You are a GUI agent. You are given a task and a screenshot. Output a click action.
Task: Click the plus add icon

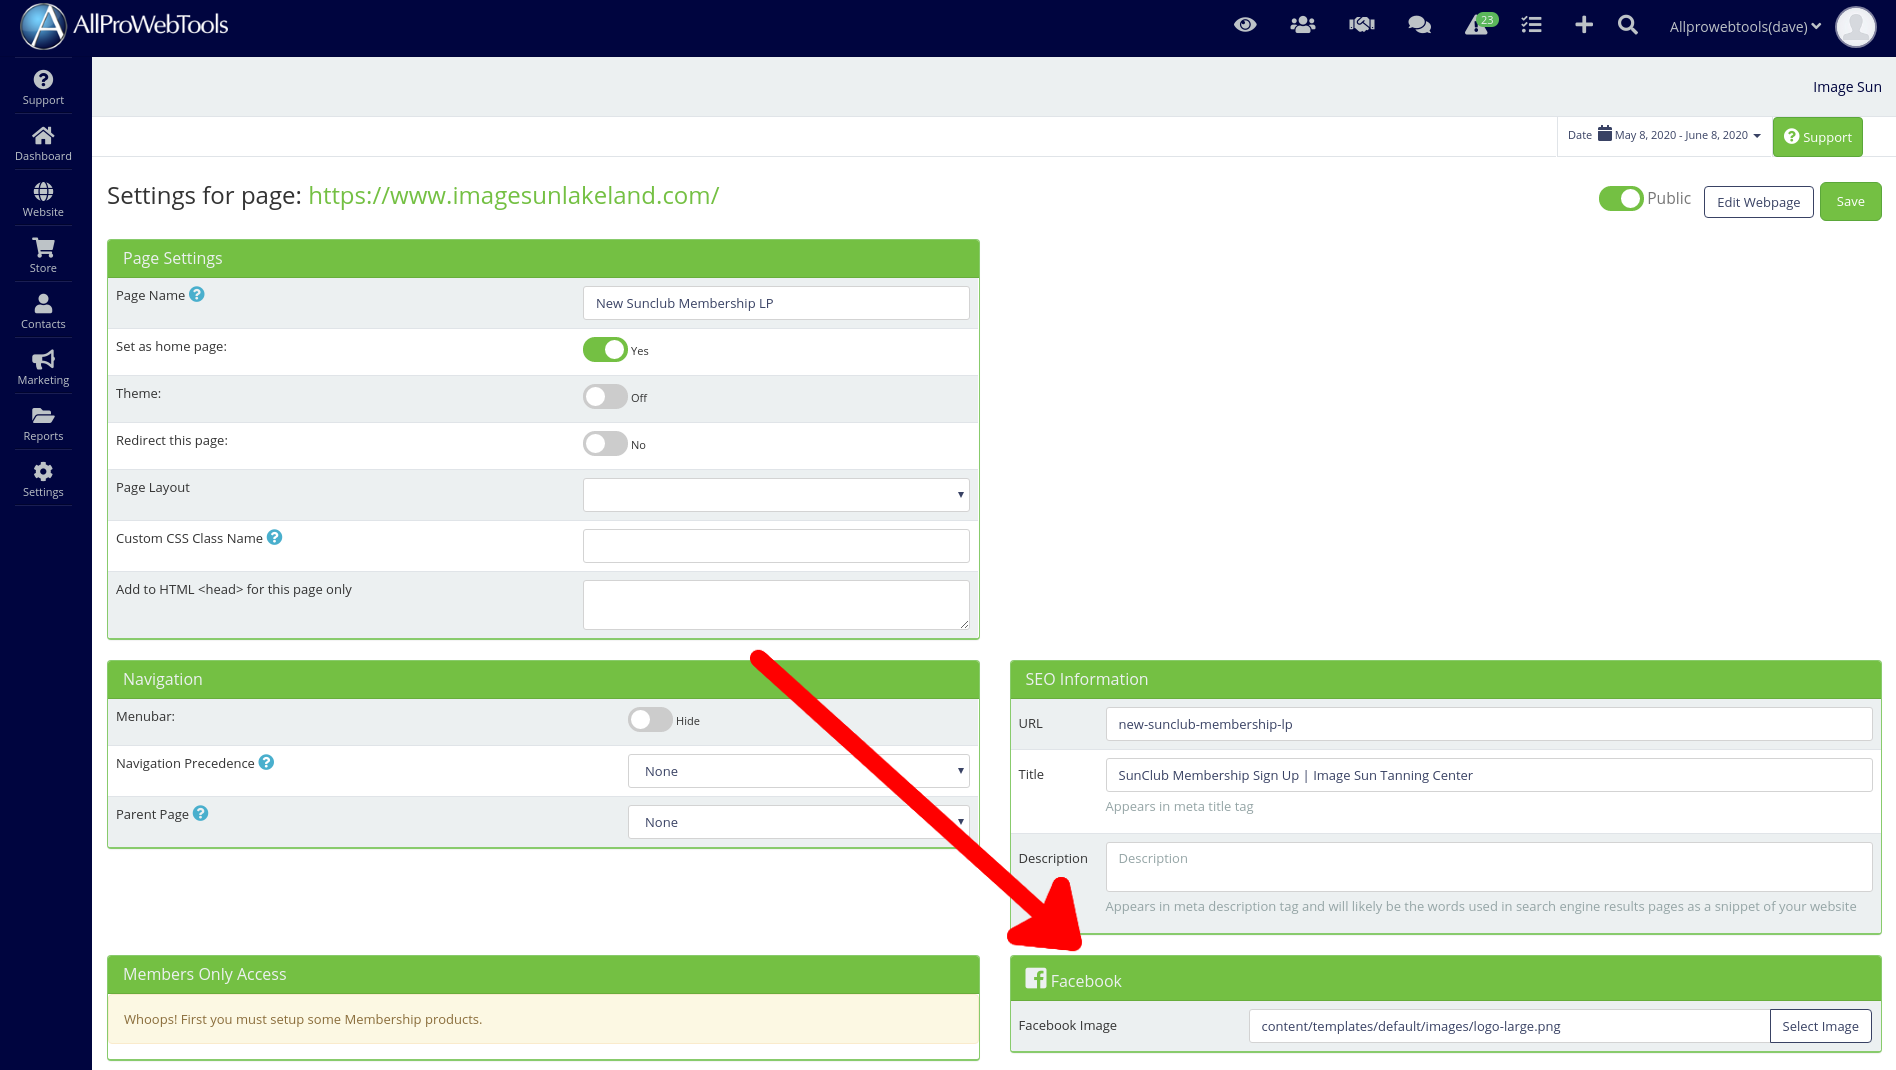coord(1584,25)
